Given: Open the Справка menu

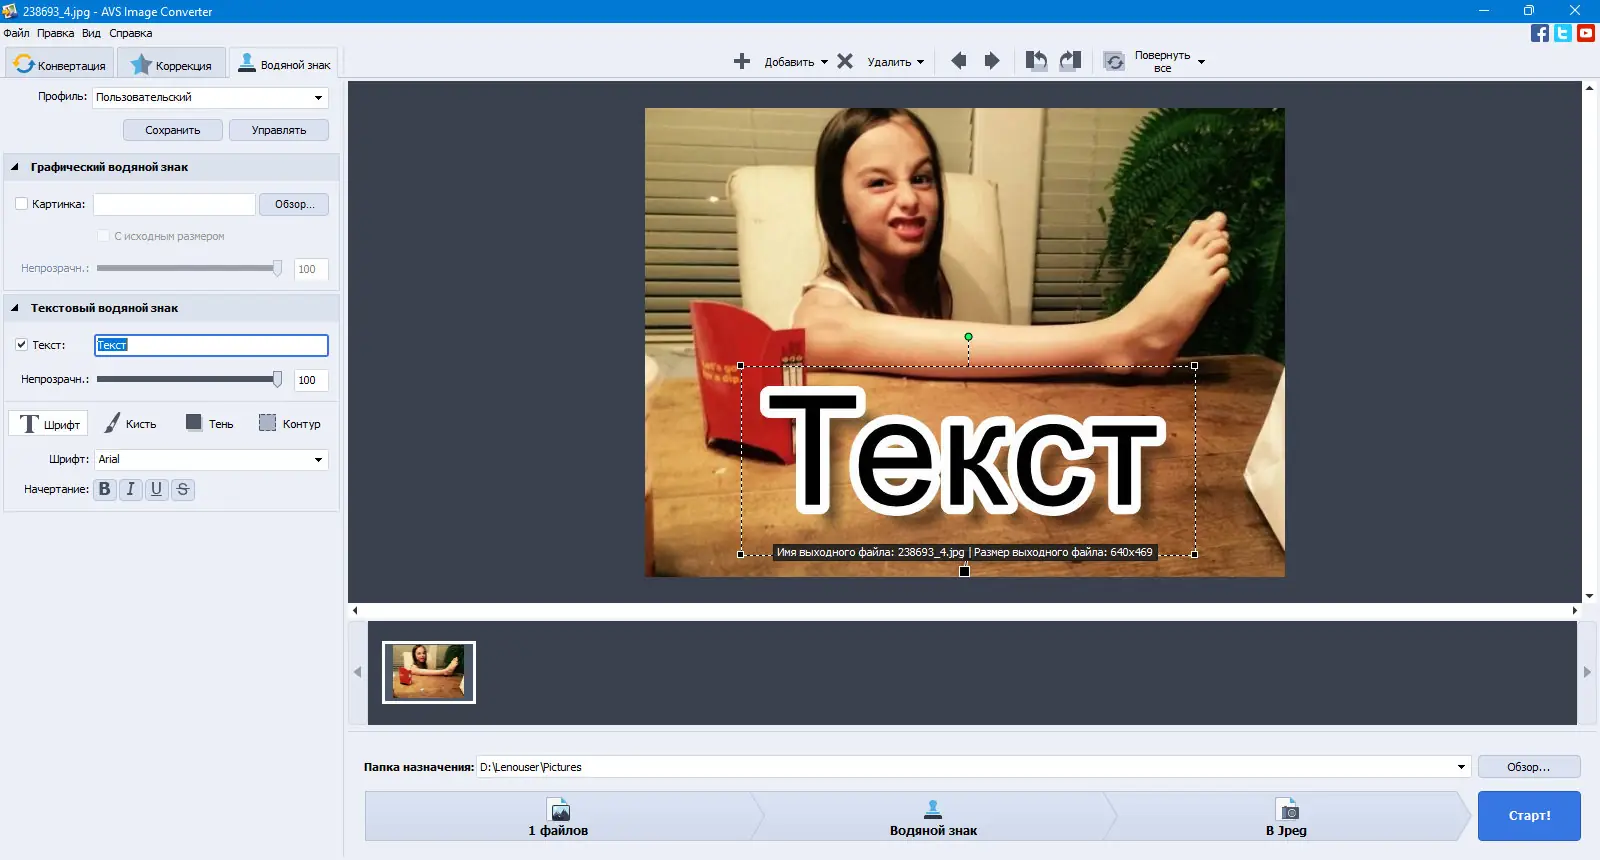Looking at the screenshot, I should coord(131,33).
